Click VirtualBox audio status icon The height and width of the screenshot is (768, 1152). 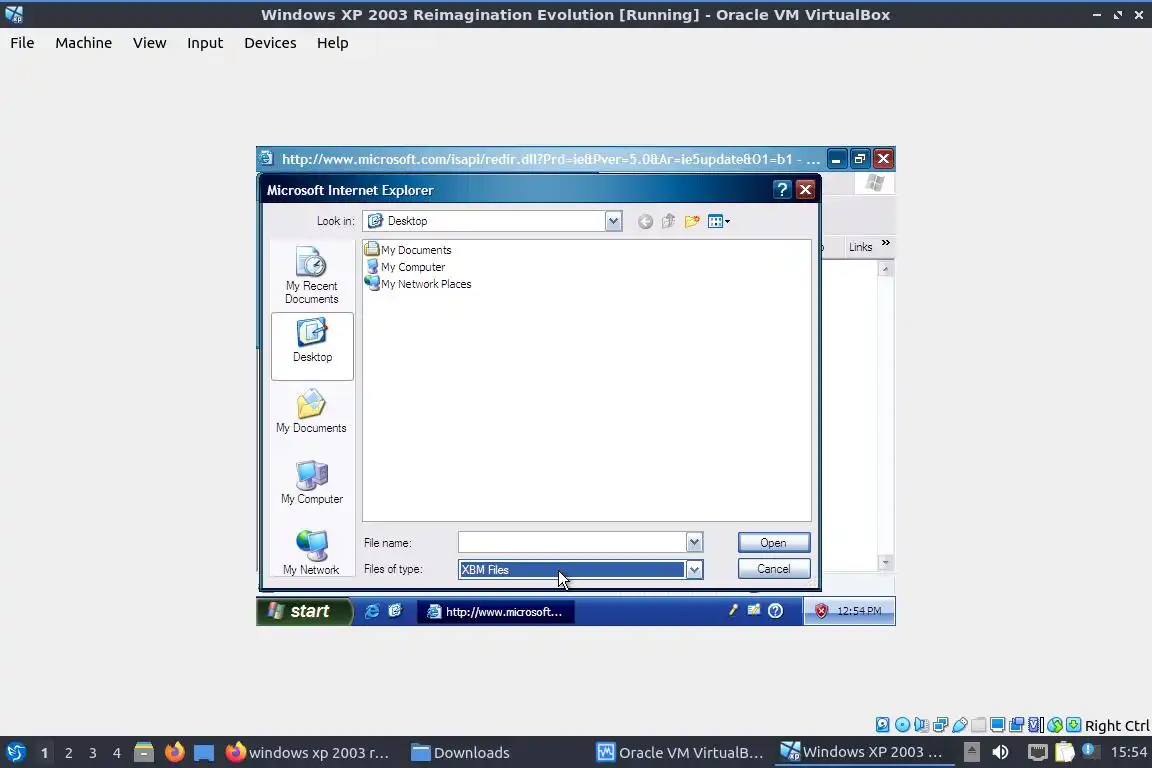pos(921,725)
